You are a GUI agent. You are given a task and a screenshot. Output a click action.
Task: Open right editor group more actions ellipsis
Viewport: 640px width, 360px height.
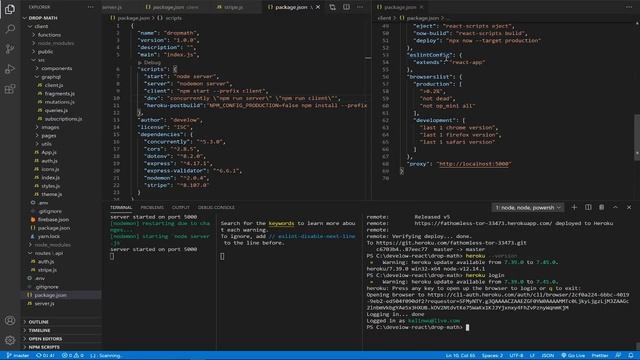tap(629, 7)
